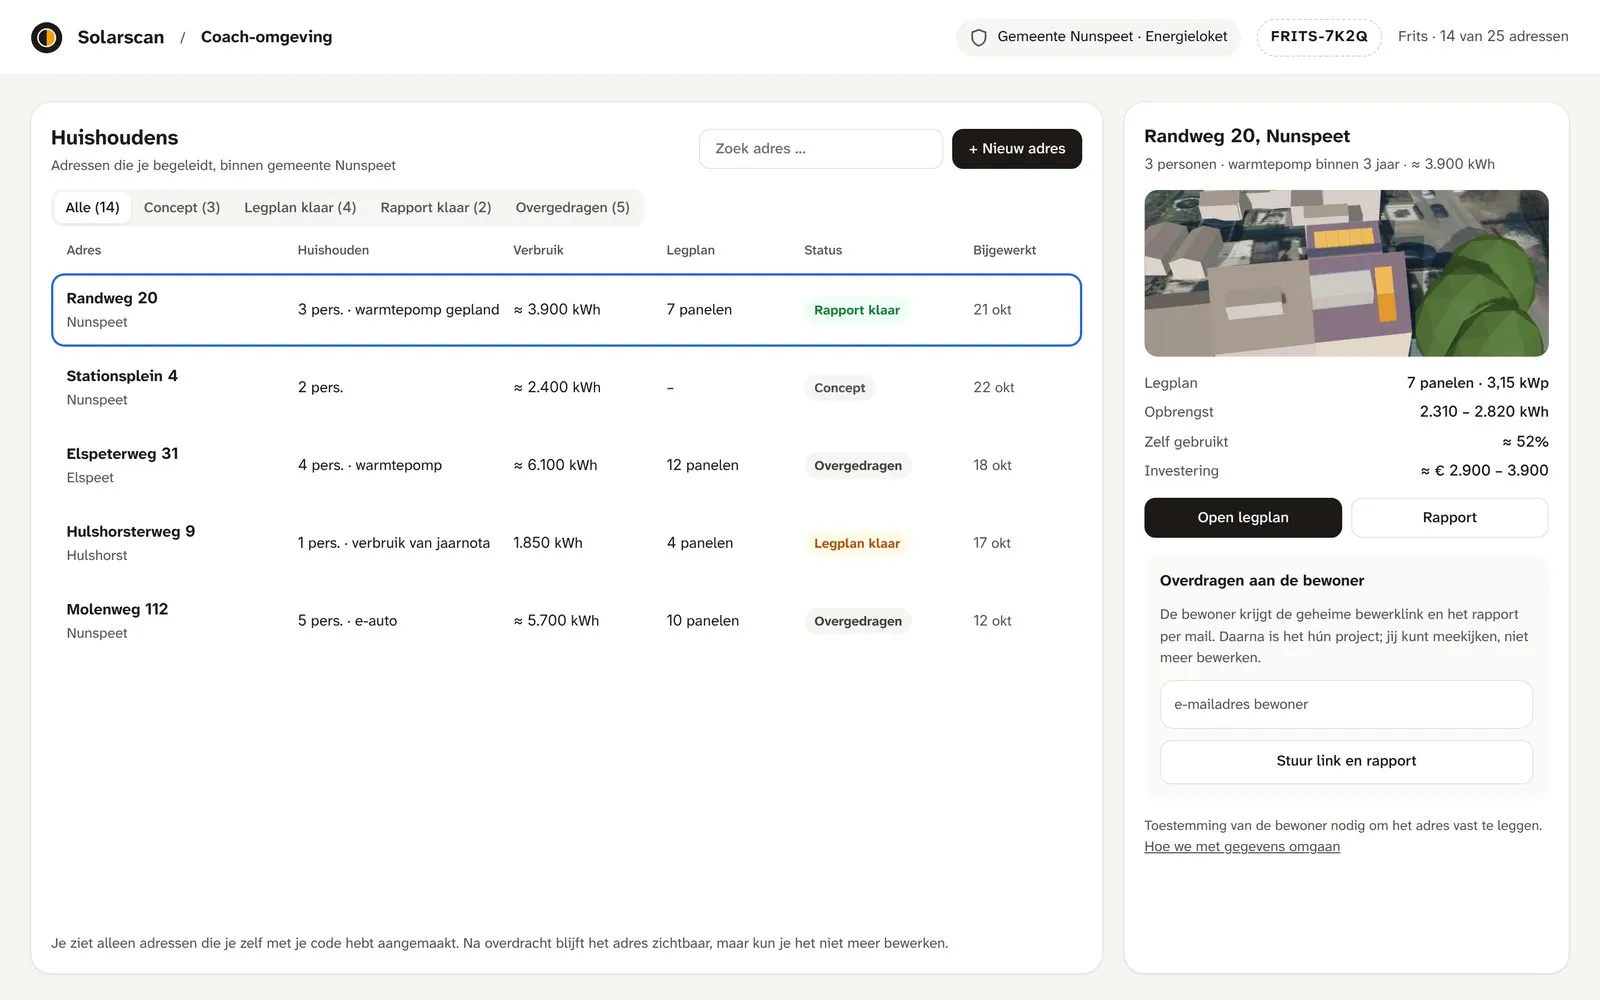Click the shield icon beside Gemeente Nunspeet
Viewport: 1600px width, 1000px height.
point(979,37)
